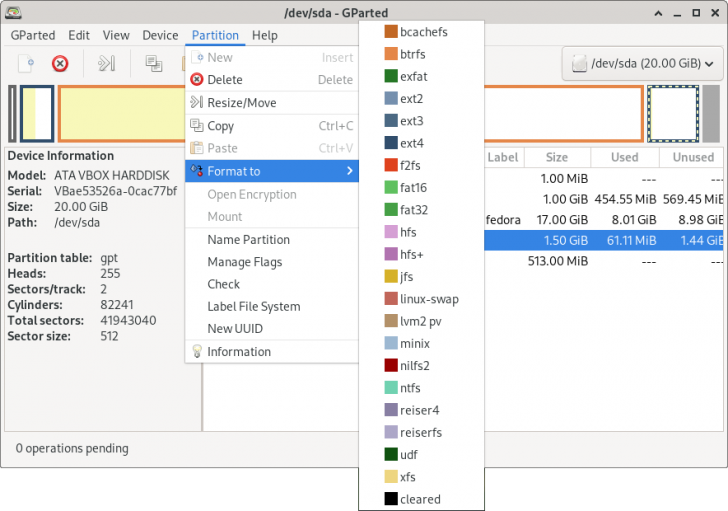Select the 513.00 MiB partition row
Image resolution: width=728 pixels, height=511 pixels.
click(x=604, y=261)
